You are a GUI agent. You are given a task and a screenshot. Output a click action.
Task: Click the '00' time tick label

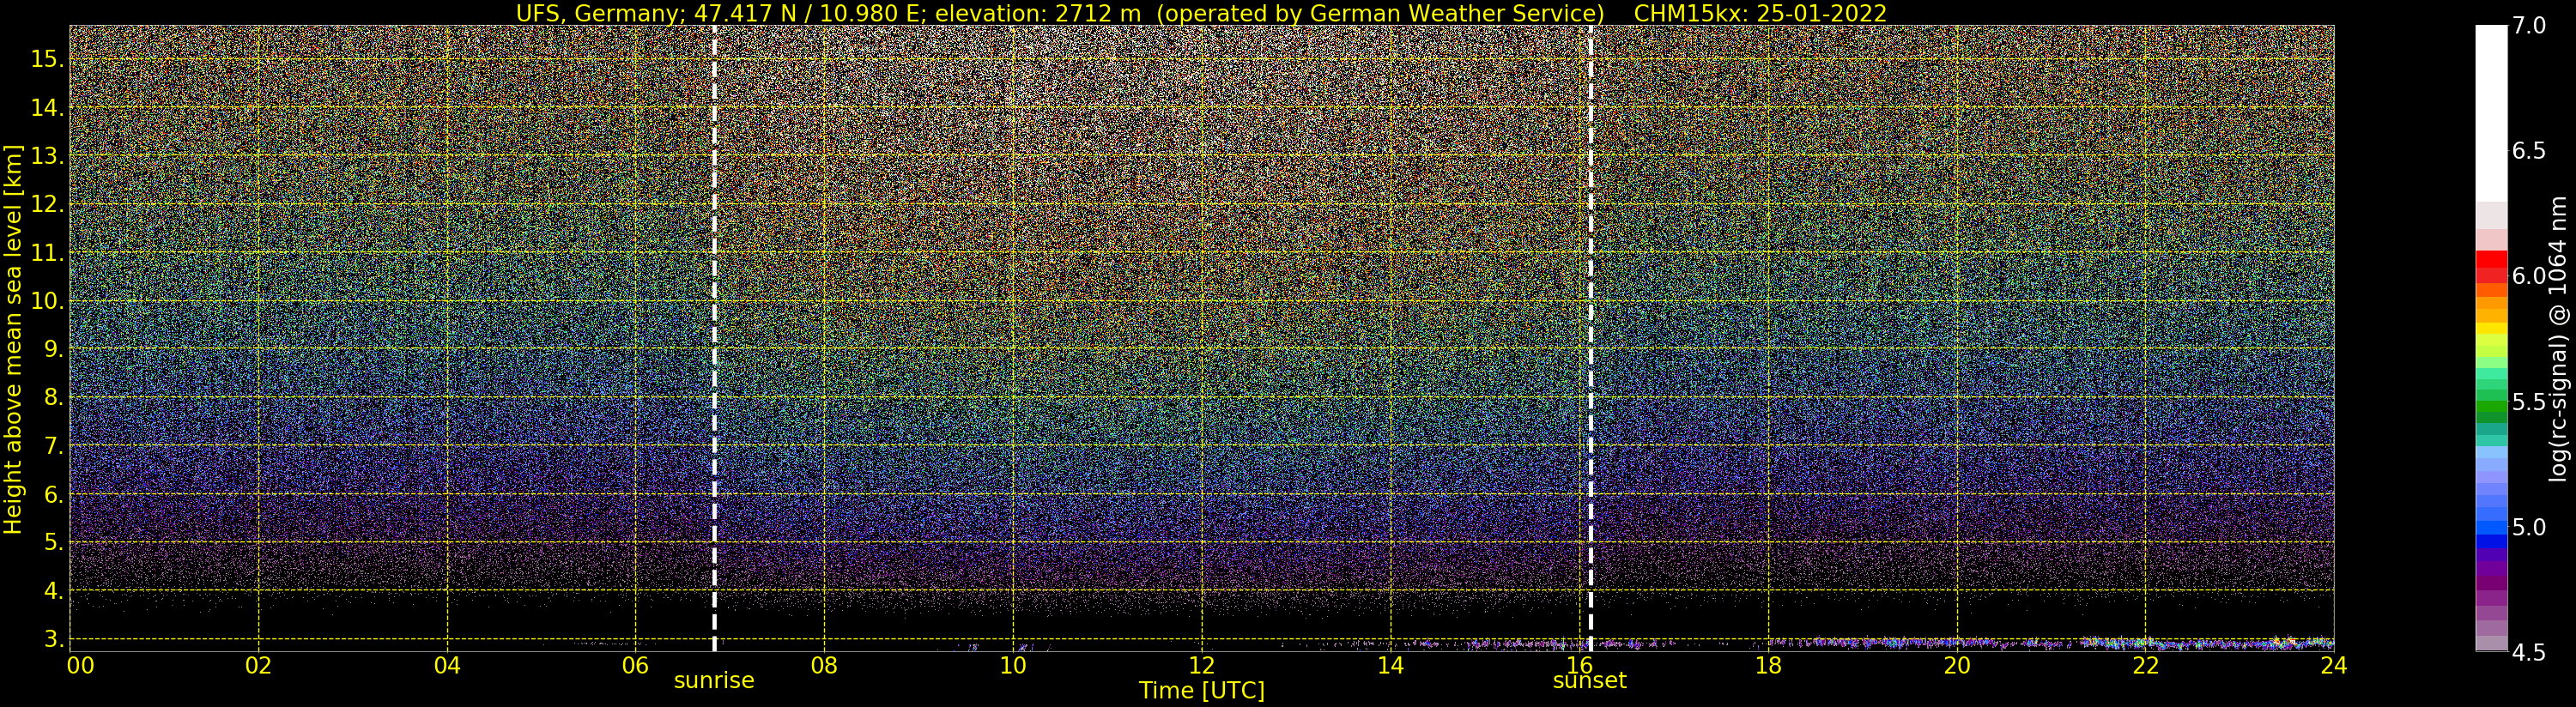coord(81,665)
